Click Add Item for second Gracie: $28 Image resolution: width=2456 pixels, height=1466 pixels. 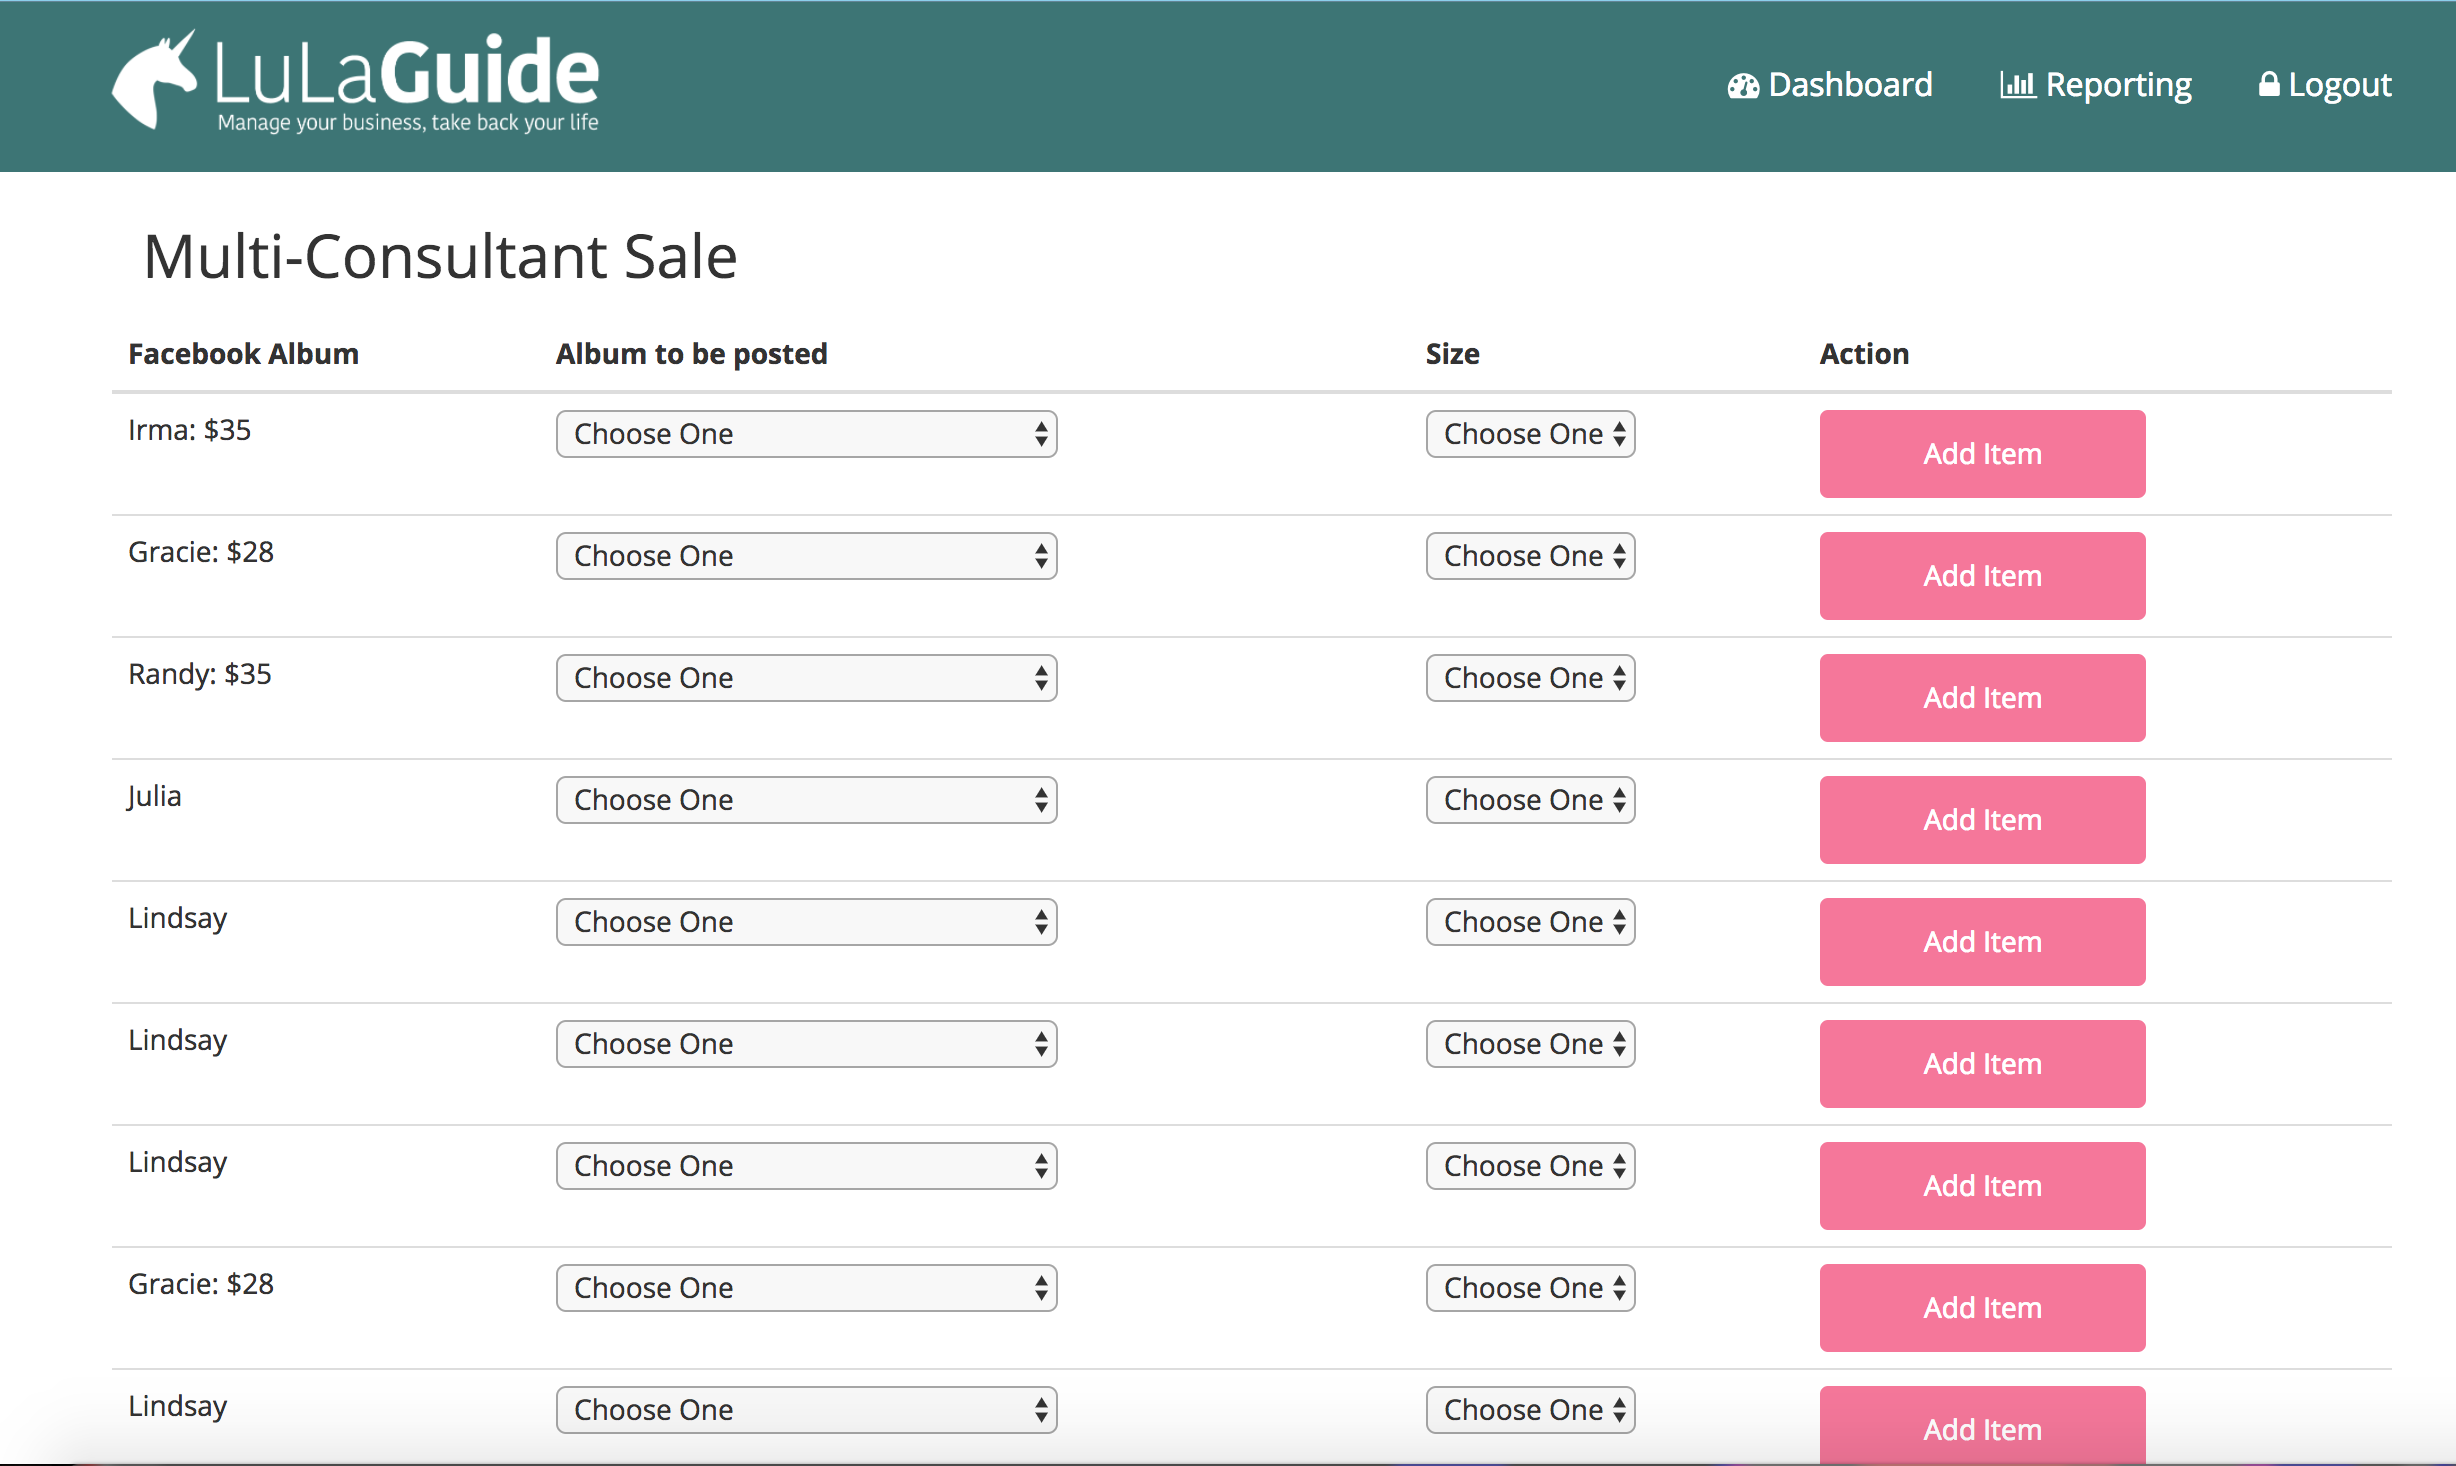point(1982,1308)
